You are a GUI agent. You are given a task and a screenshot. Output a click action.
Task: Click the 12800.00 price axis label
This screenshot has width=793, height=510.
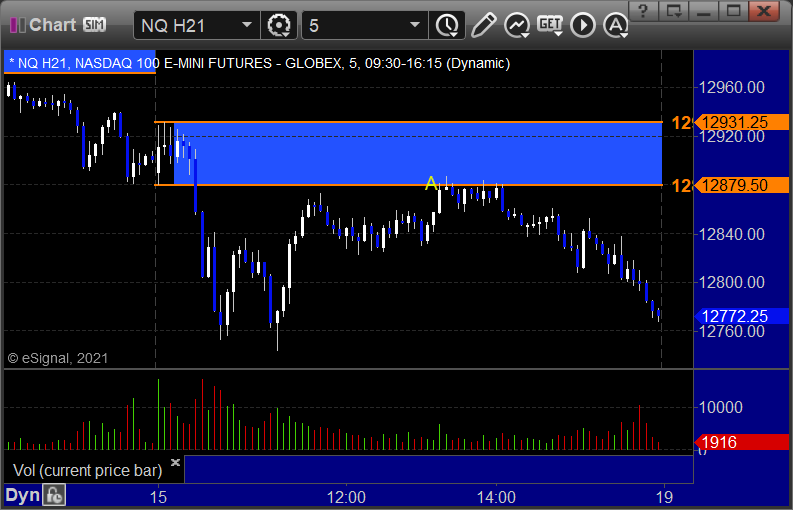731,282
